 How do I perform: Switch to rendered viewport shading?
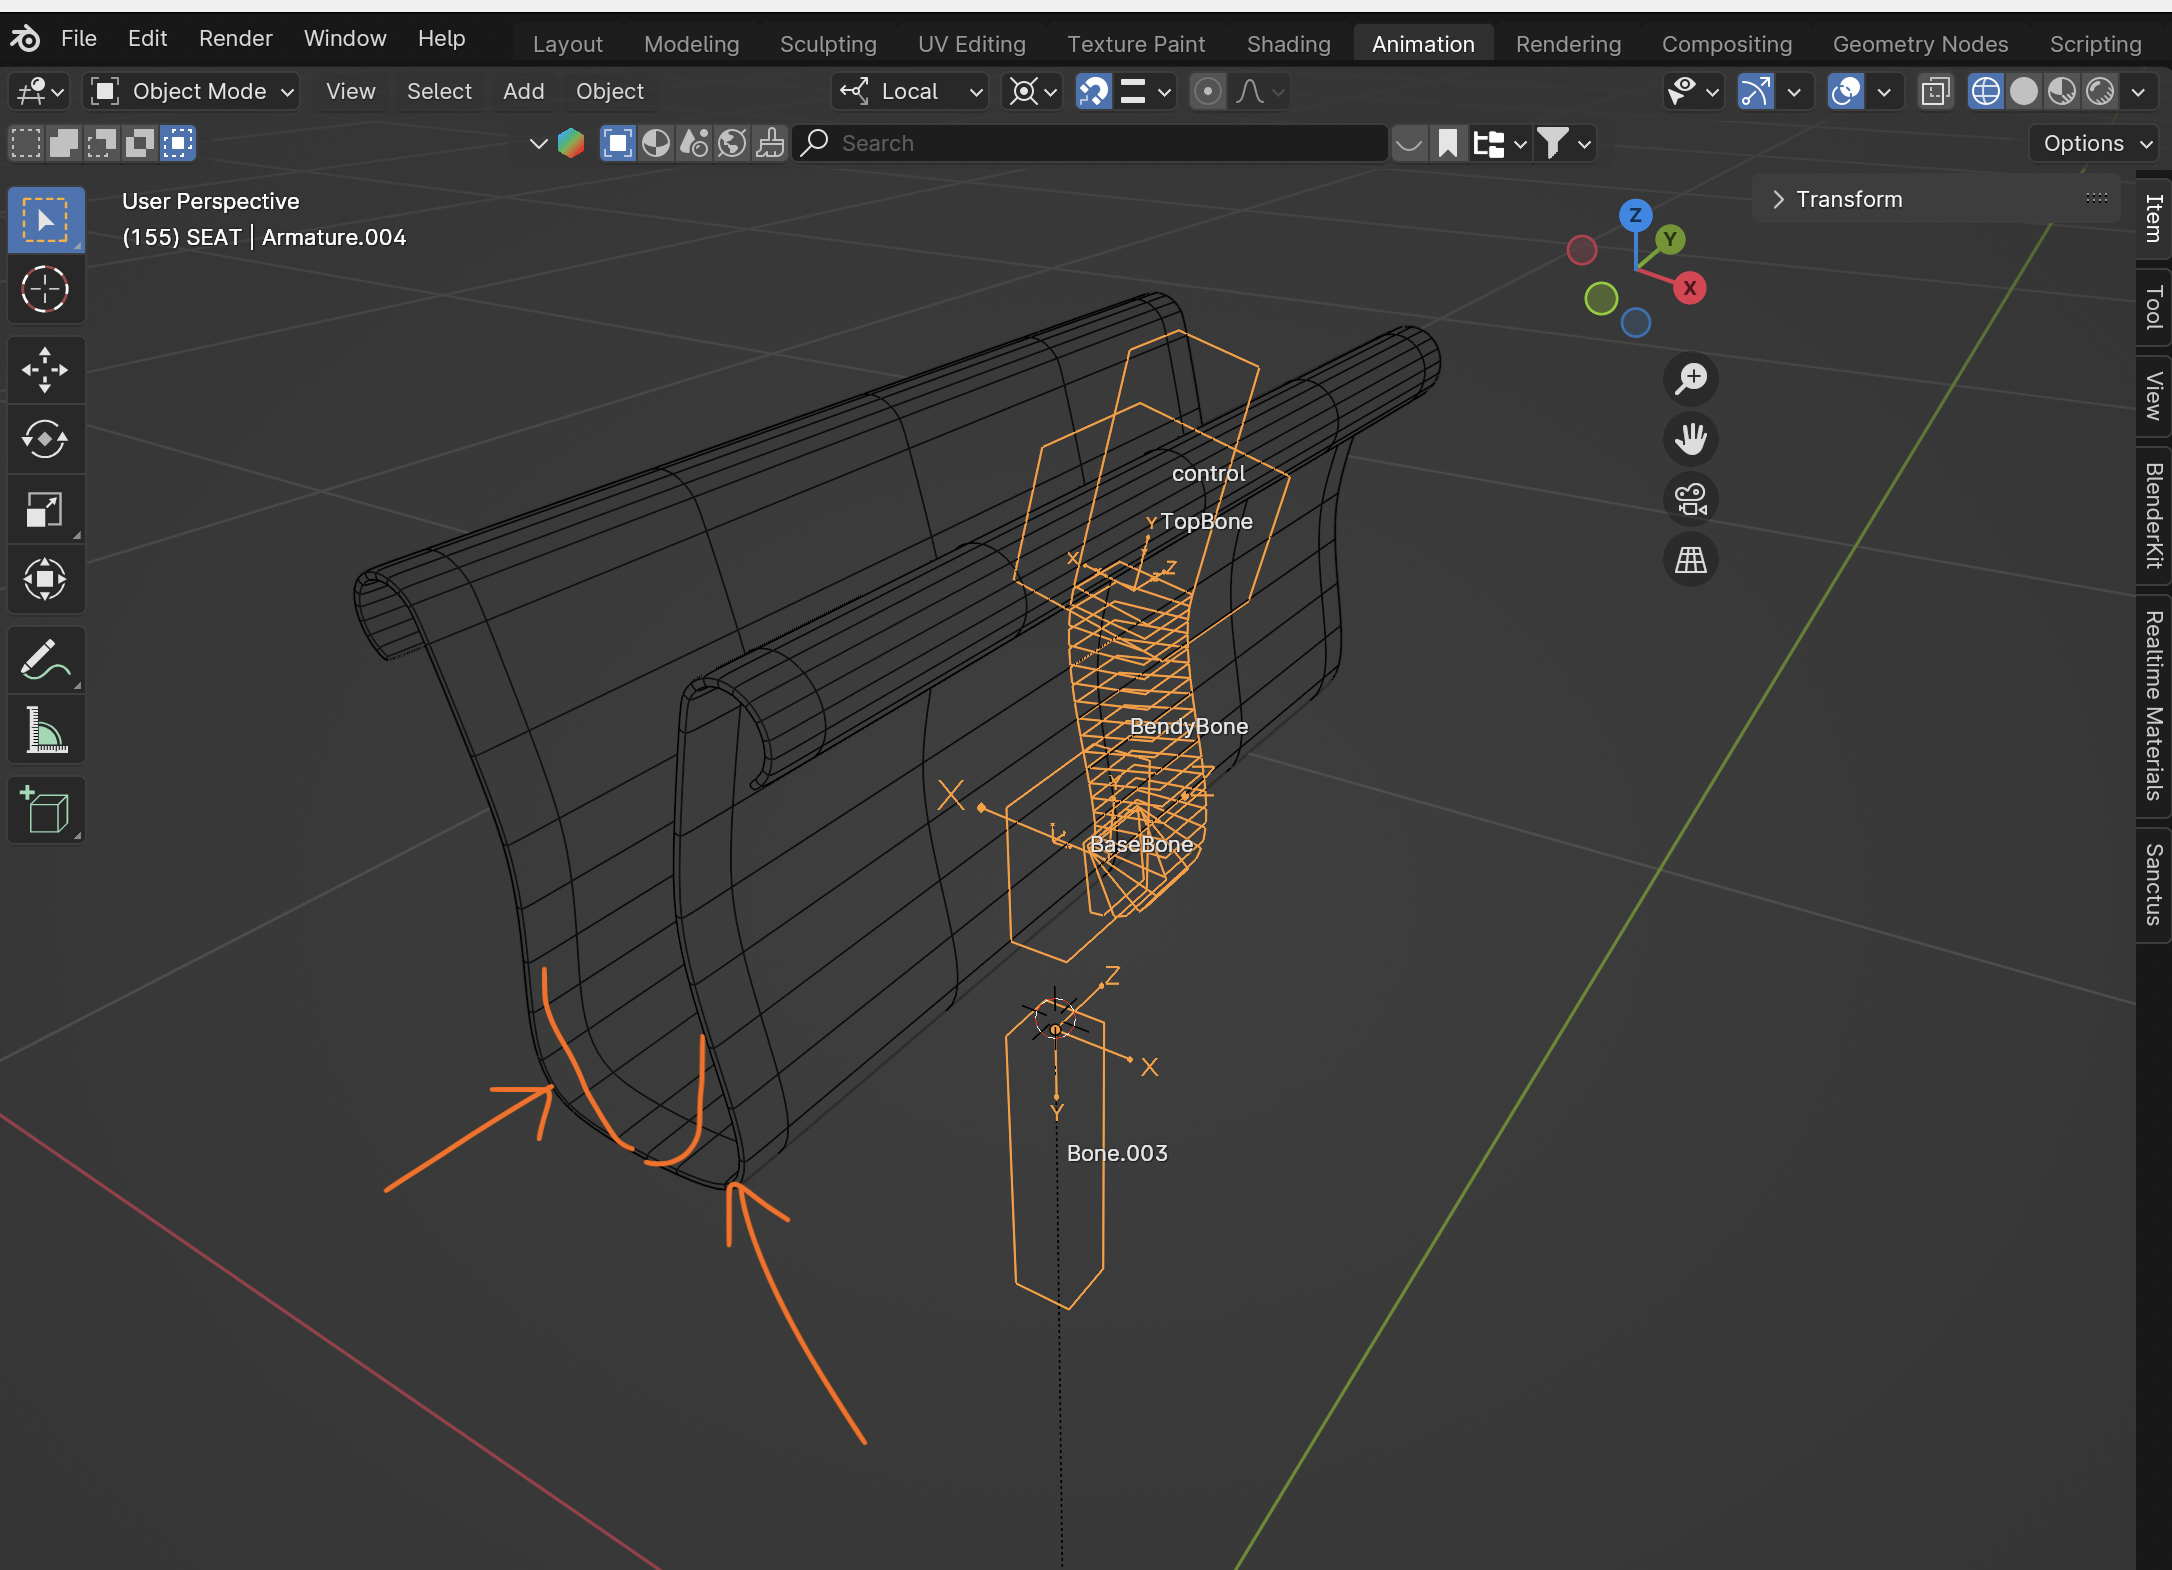(2100, 91)
